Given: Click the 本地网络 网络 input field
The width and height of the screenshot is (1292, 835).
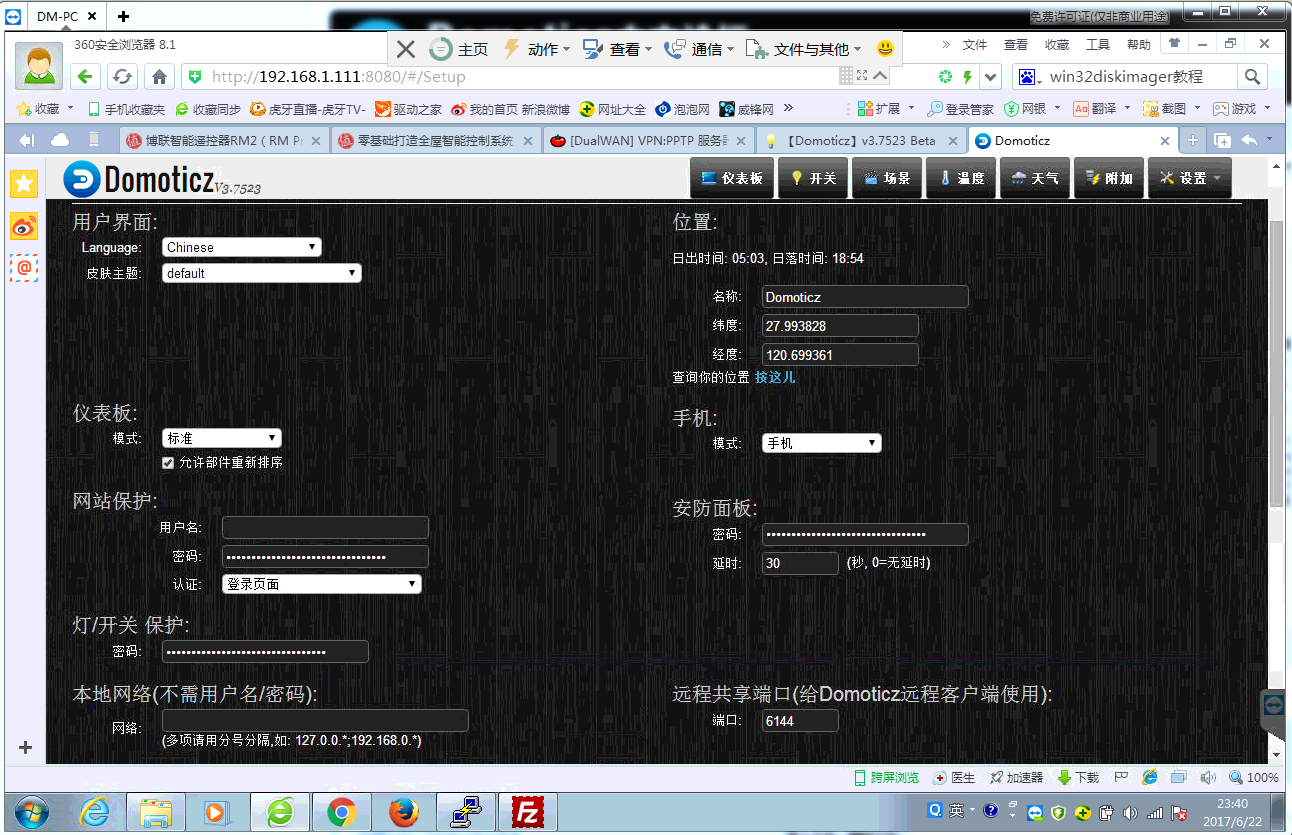Looking at the screenshot, I should (315, 721).
